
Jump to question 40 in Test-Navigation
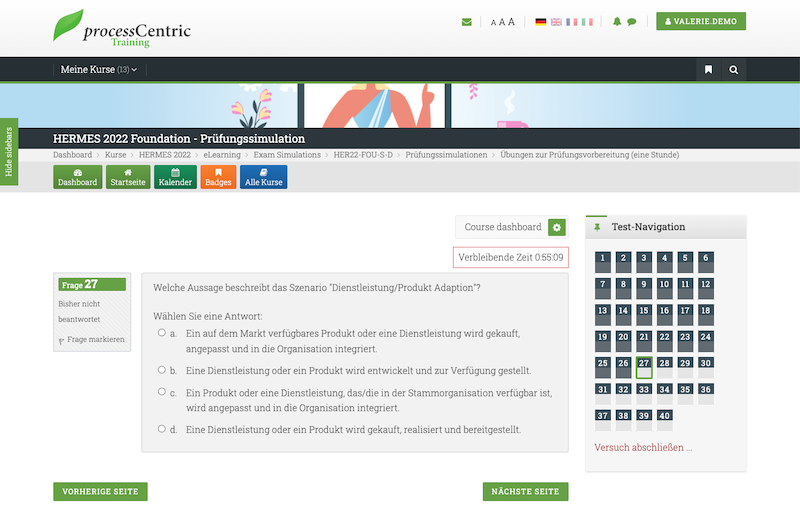(664, 420)
